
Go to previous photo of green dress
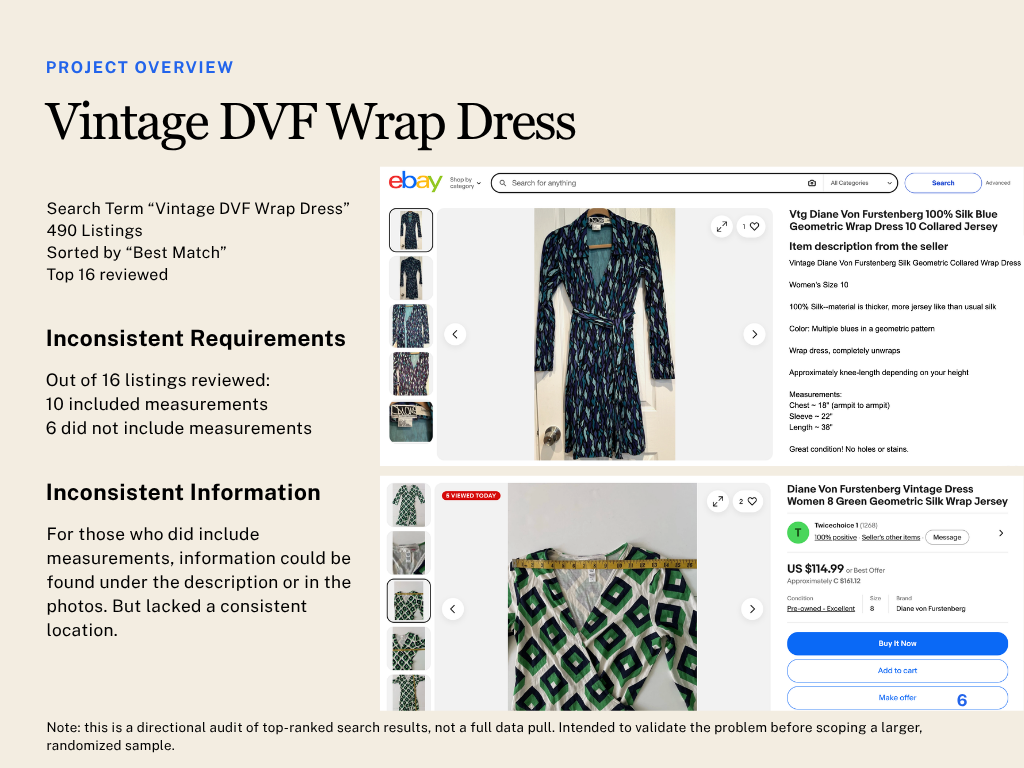pyautogui.click(x=453, y=609)
